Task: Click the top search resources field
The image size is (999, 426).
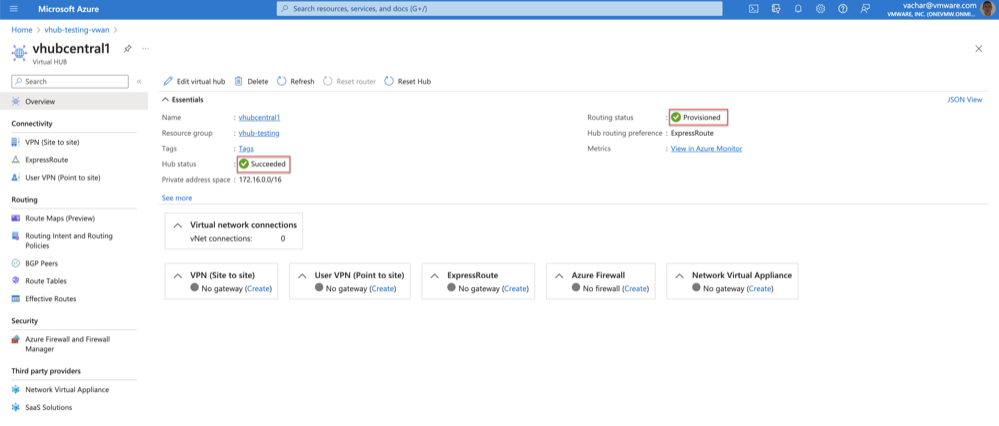Action: (499, 9)
